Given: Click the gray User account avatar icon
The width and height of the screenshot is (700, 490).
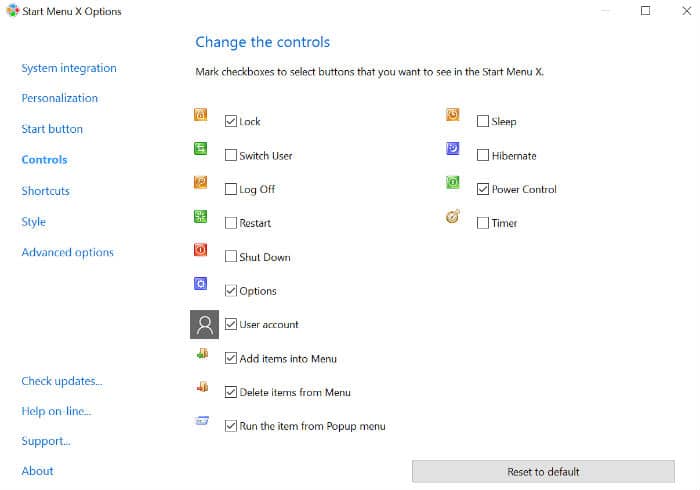Looking at the screenshot, I should click(204, 324).
